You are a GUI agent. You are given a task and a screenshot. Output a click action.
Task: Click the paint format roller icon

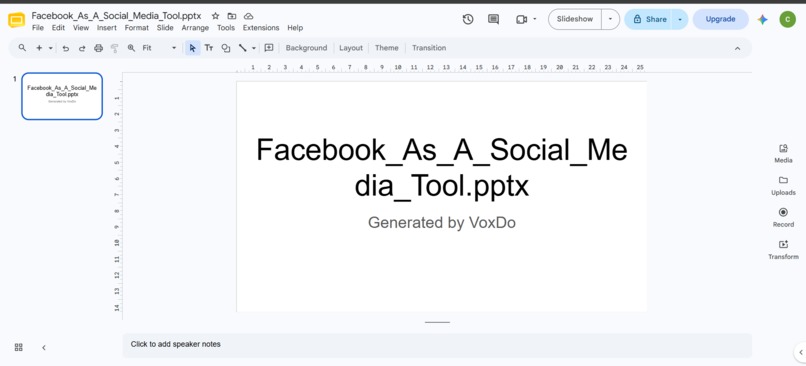115,48
